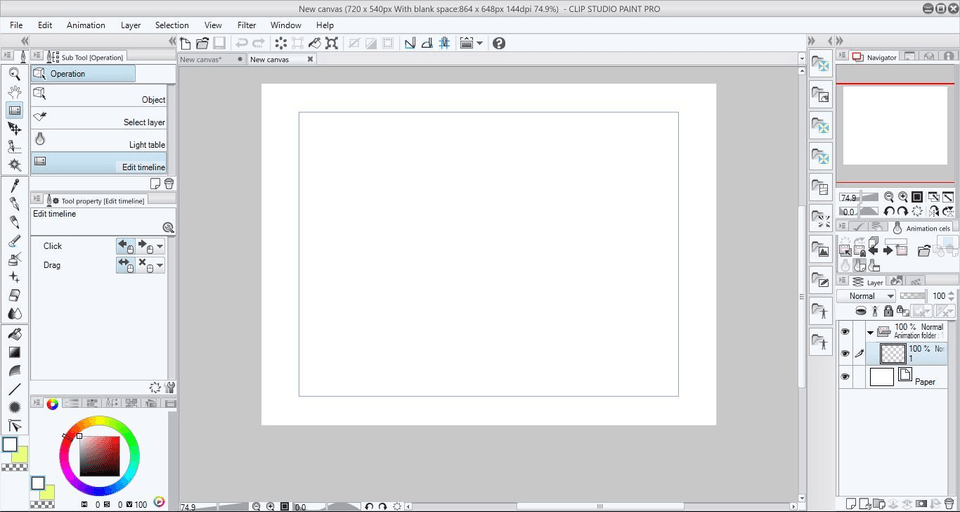
Task: Select the Object sub tool
Action: (x=100, y=100)
